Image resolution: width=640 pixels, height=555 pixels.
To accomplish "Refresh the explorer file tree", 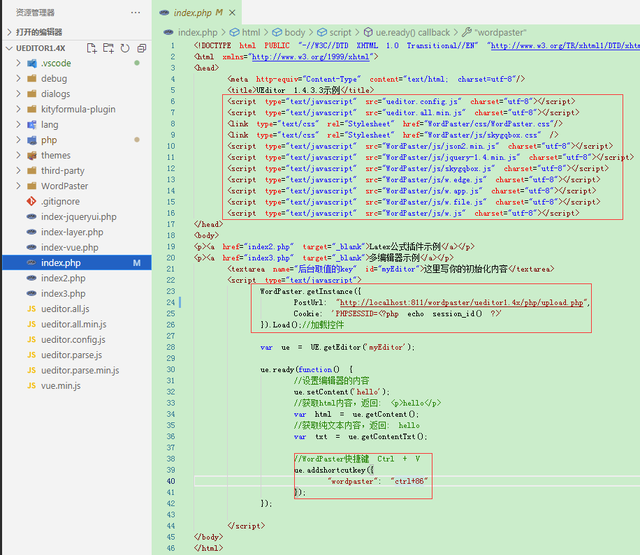I will pos(125,48).
